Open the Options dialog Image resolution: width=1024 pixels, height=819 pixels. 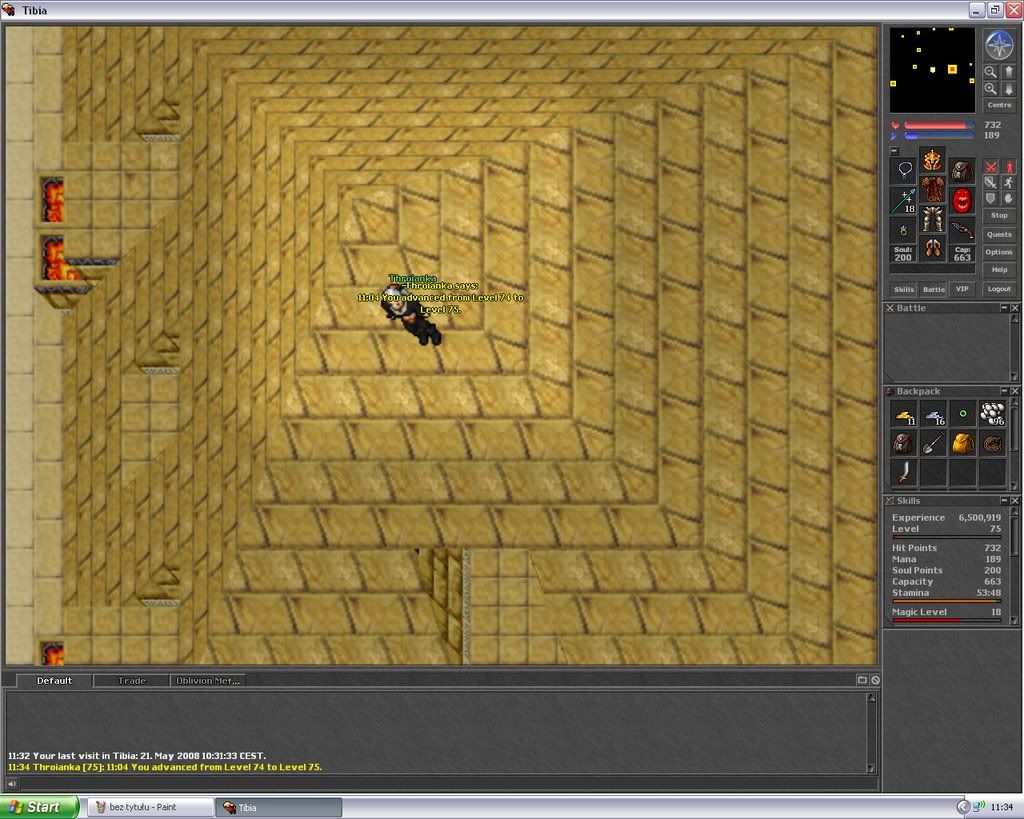(999, 252)
